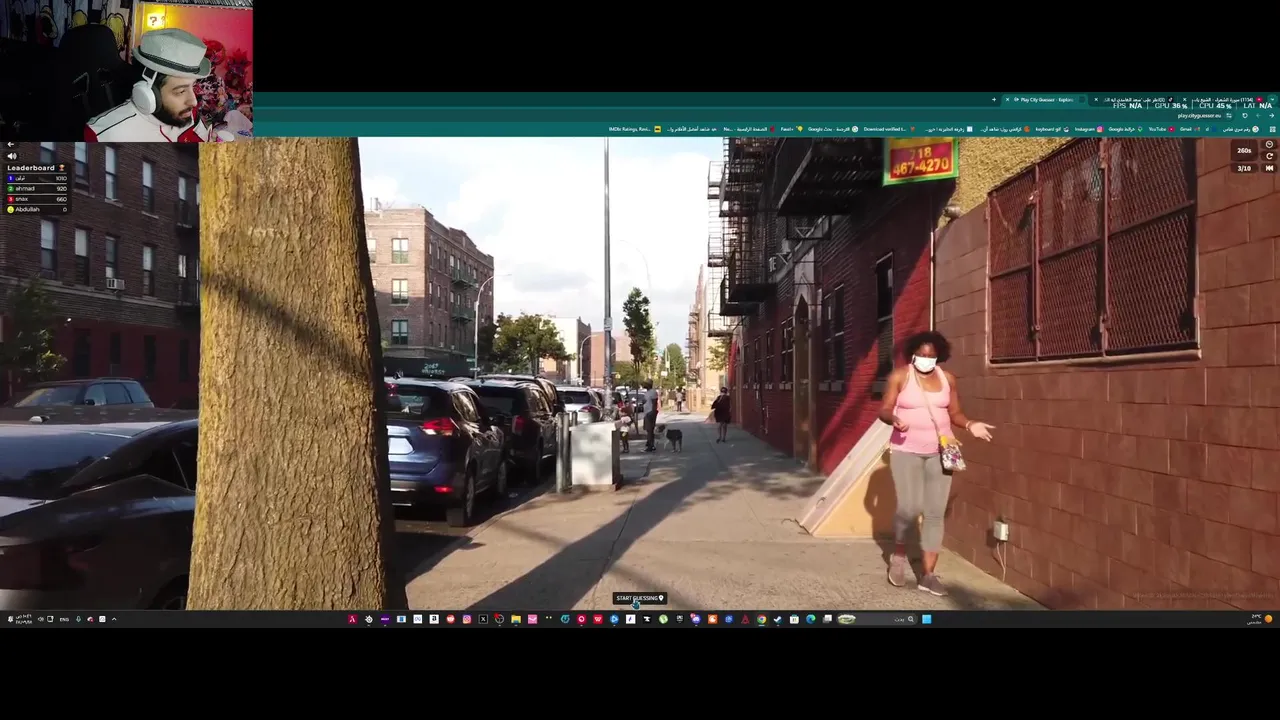Select the Play City Guesser browser tab
The height and width of the screenshot is (720, 1280).
tap(1046, 100)
